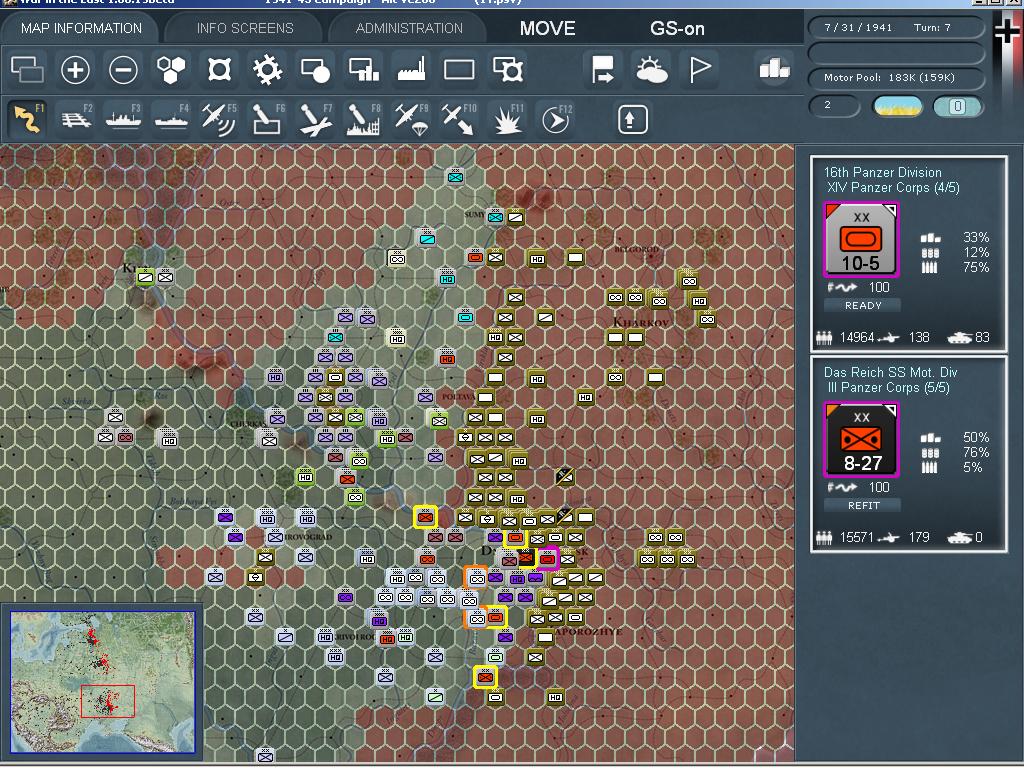Open 16th Panzer Division unit detail
Screen dimensions: 1024x768
point(882,172)
